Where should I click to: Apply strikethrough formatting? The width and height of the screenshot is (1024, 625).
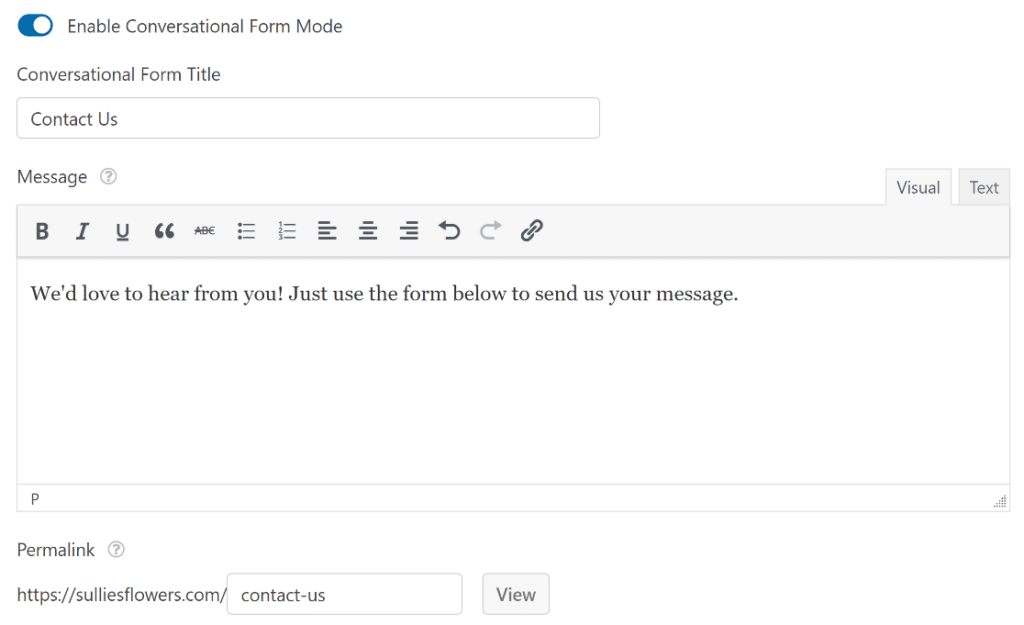tap(204, 231)
